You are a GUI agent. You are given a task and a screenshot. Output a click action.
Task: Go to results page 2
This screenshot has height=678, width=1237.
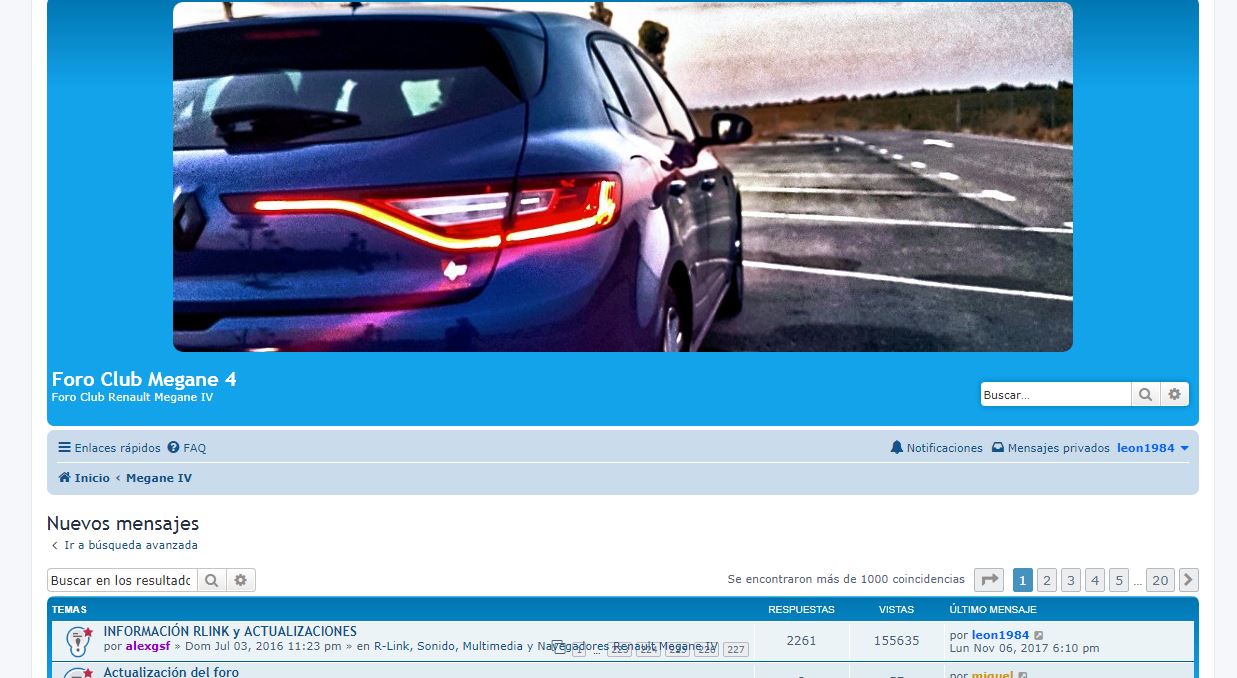(x=1047, y=580)
